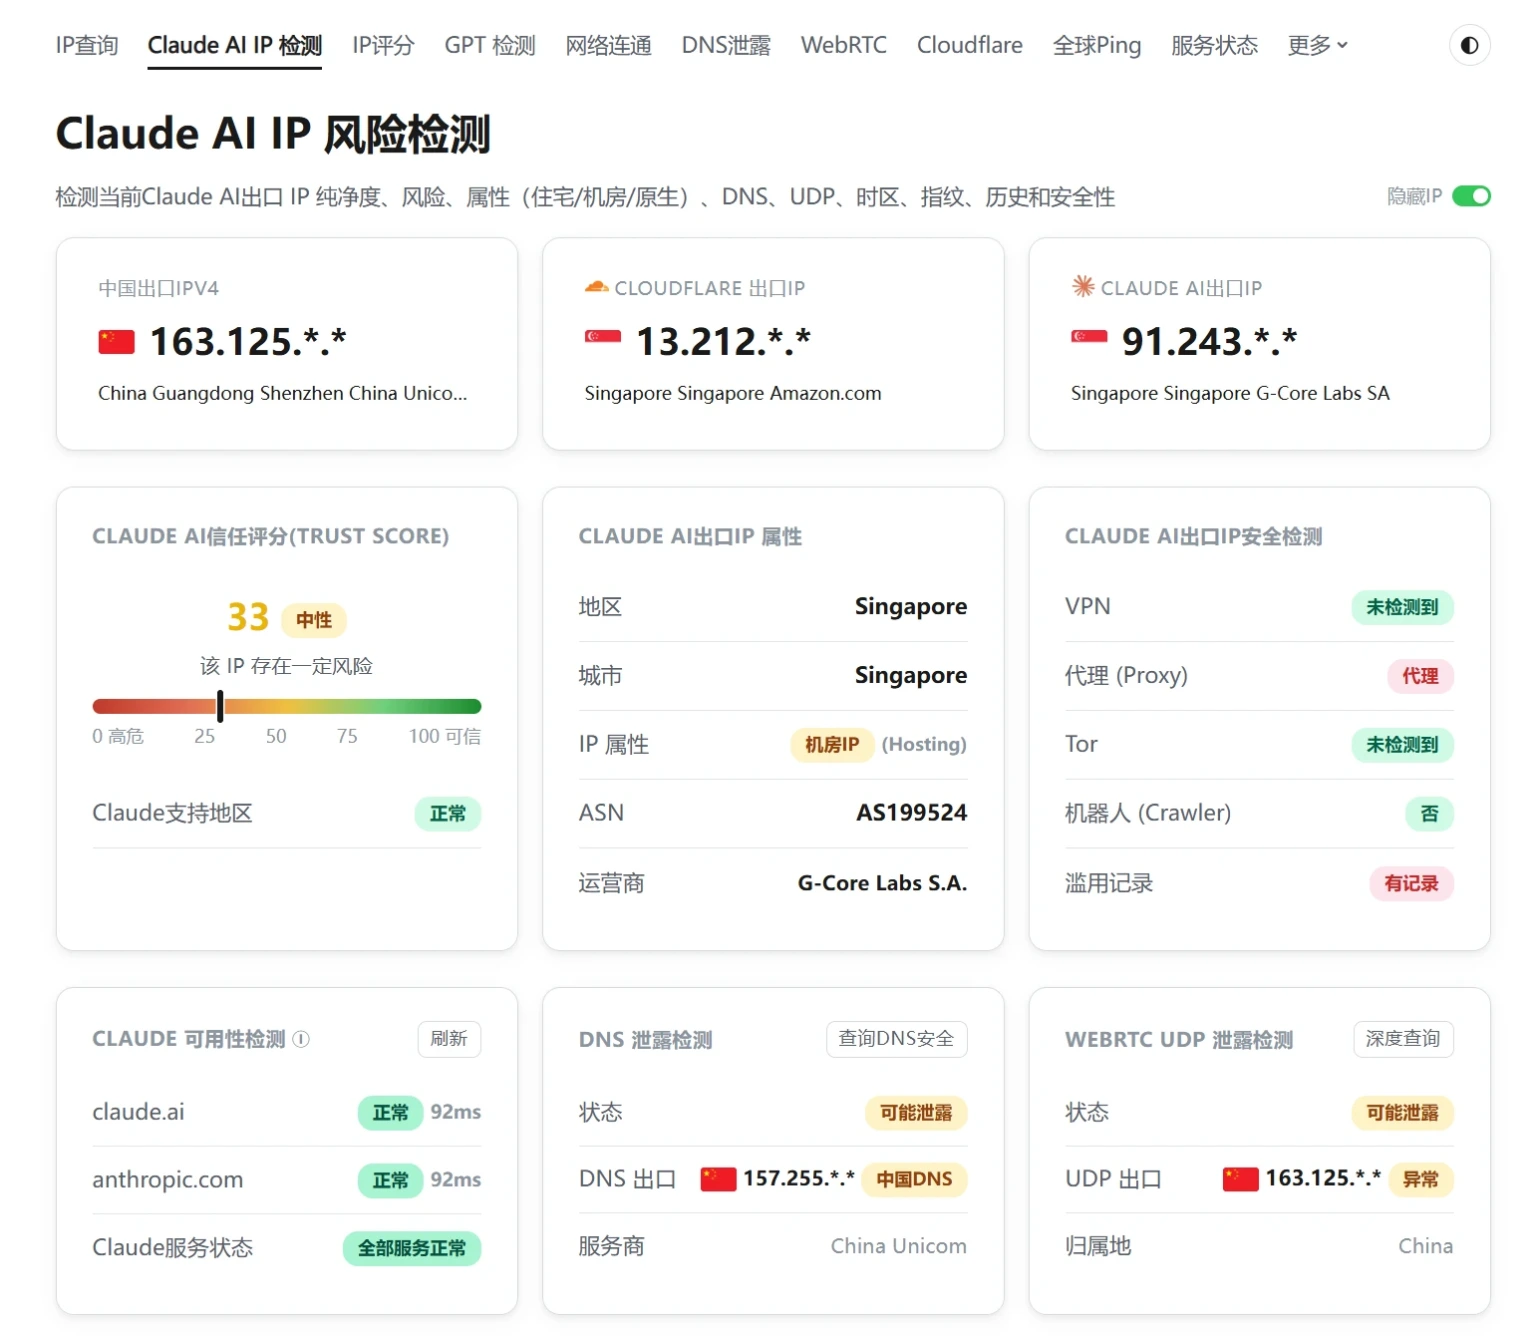The image size is (1536, 1336).
Task: Click the 未检测到 badge in the VPN row
Action: (x=1402, y=607)
